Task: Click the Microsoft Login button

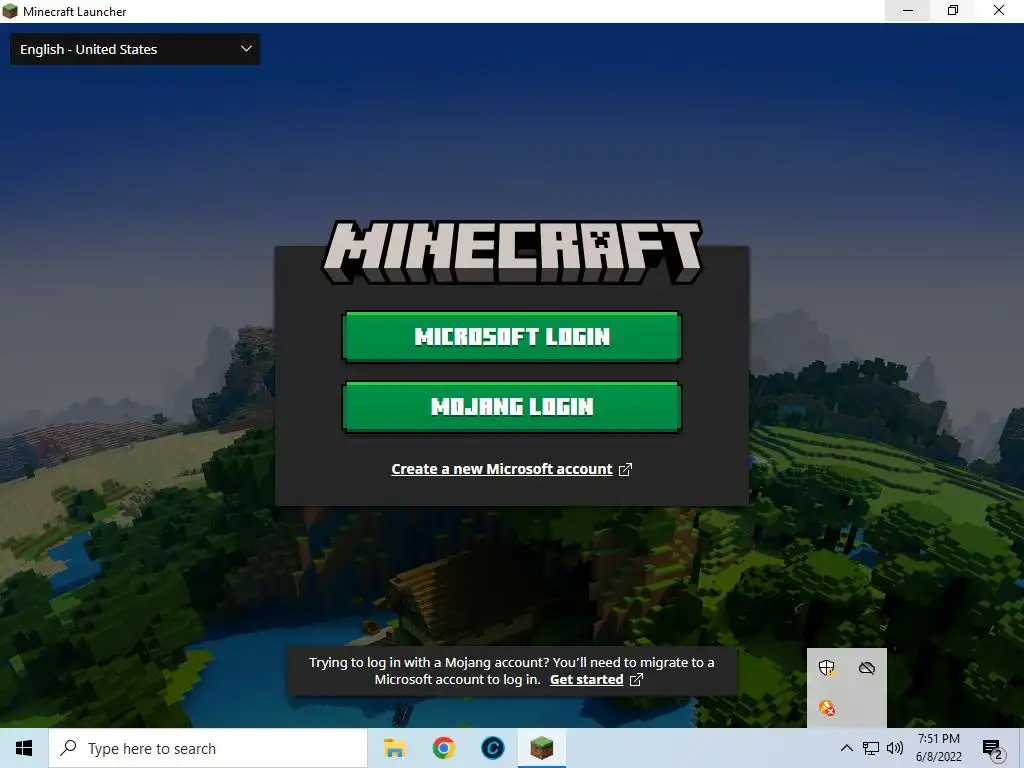Action: tap(512, 336)
